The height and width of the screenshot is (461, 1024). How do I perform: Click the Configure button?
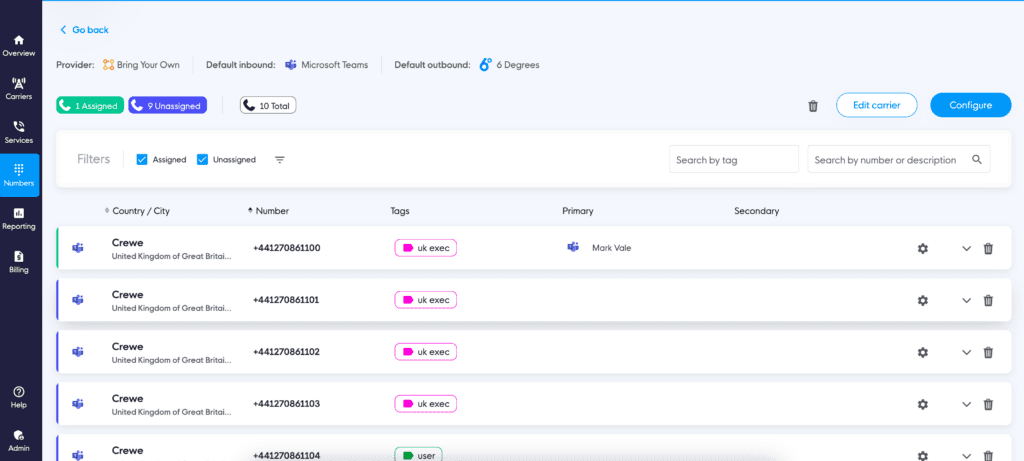[x=970, y=105]
